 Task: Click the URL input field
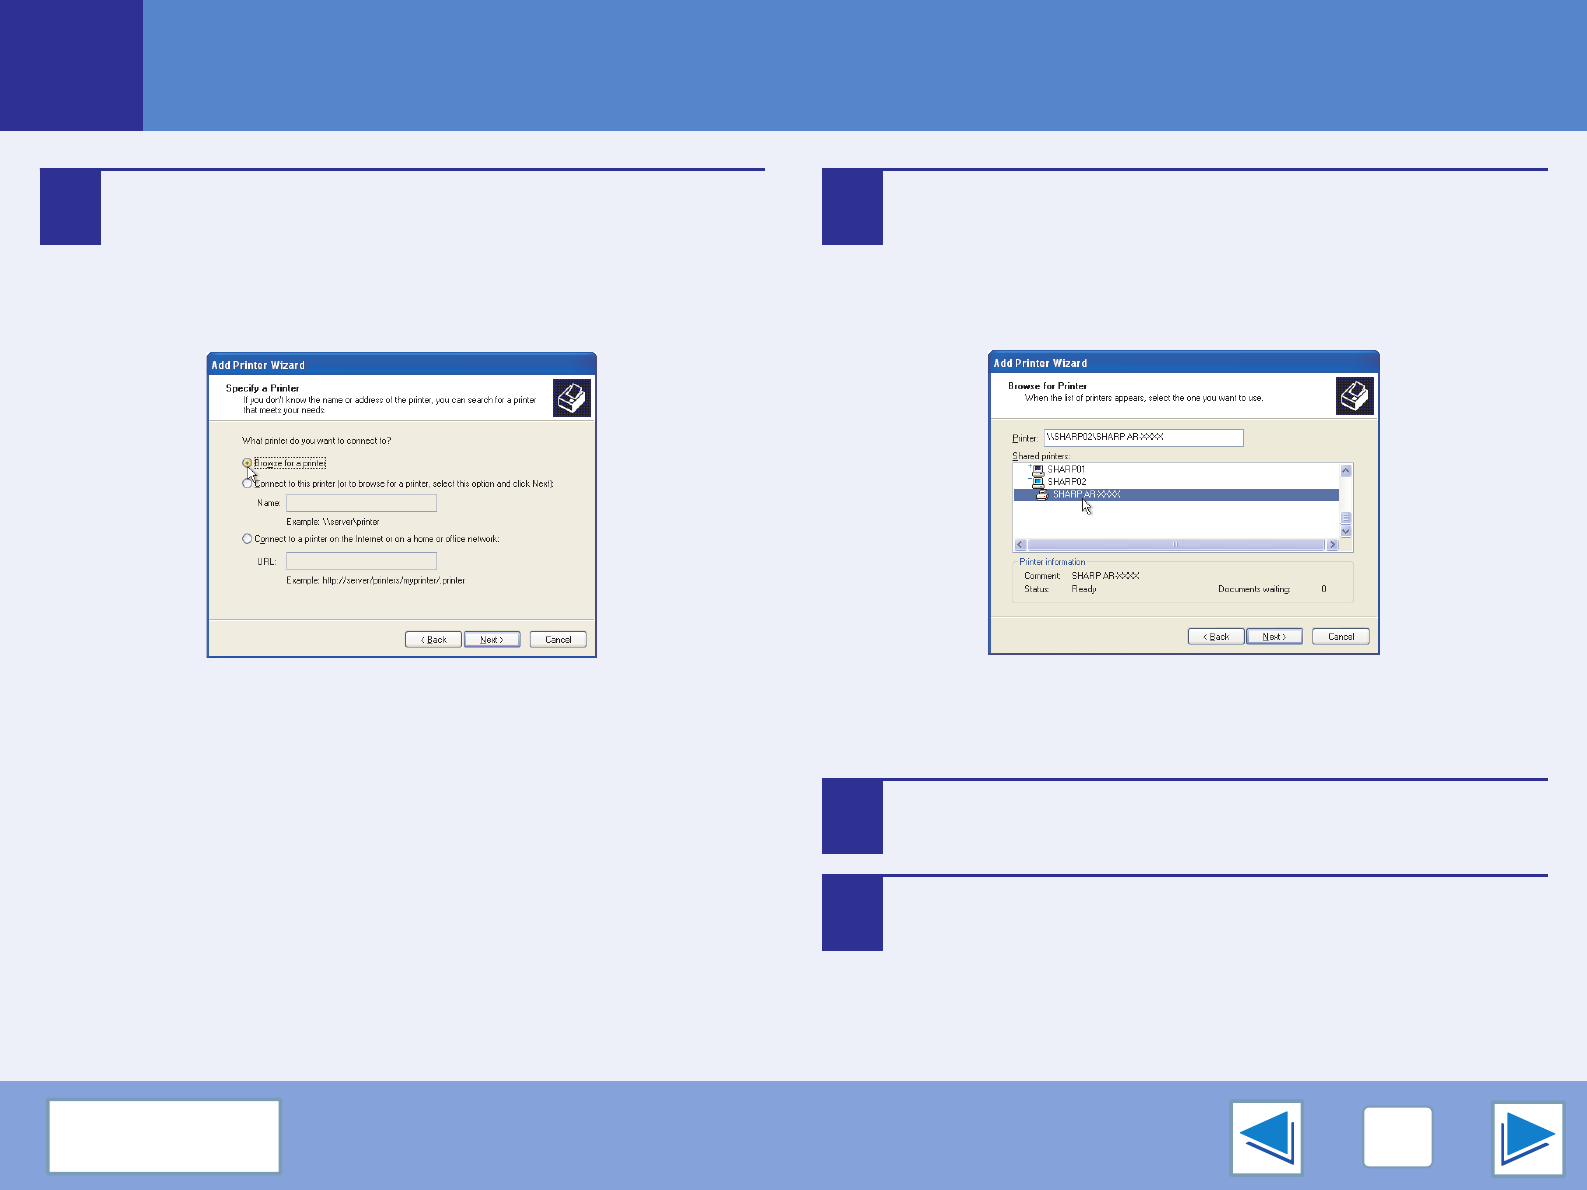tap(361, 561)
